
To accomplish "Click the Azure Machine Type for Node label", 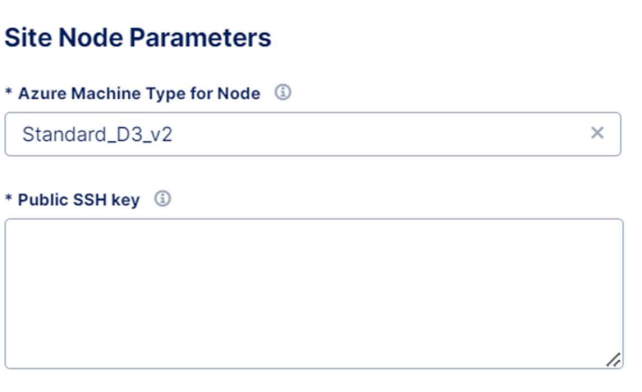I will tap(139, 93).
